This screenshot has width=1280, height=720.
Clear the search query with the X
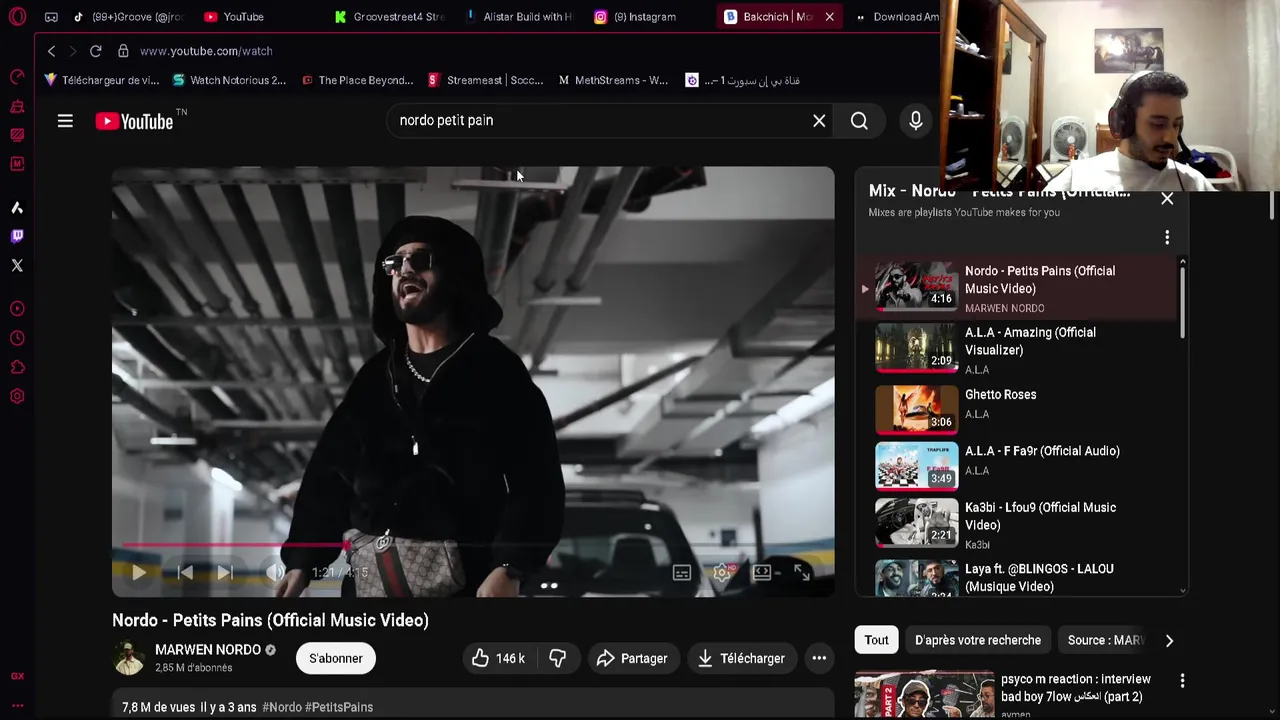click(x=819, y=121)
